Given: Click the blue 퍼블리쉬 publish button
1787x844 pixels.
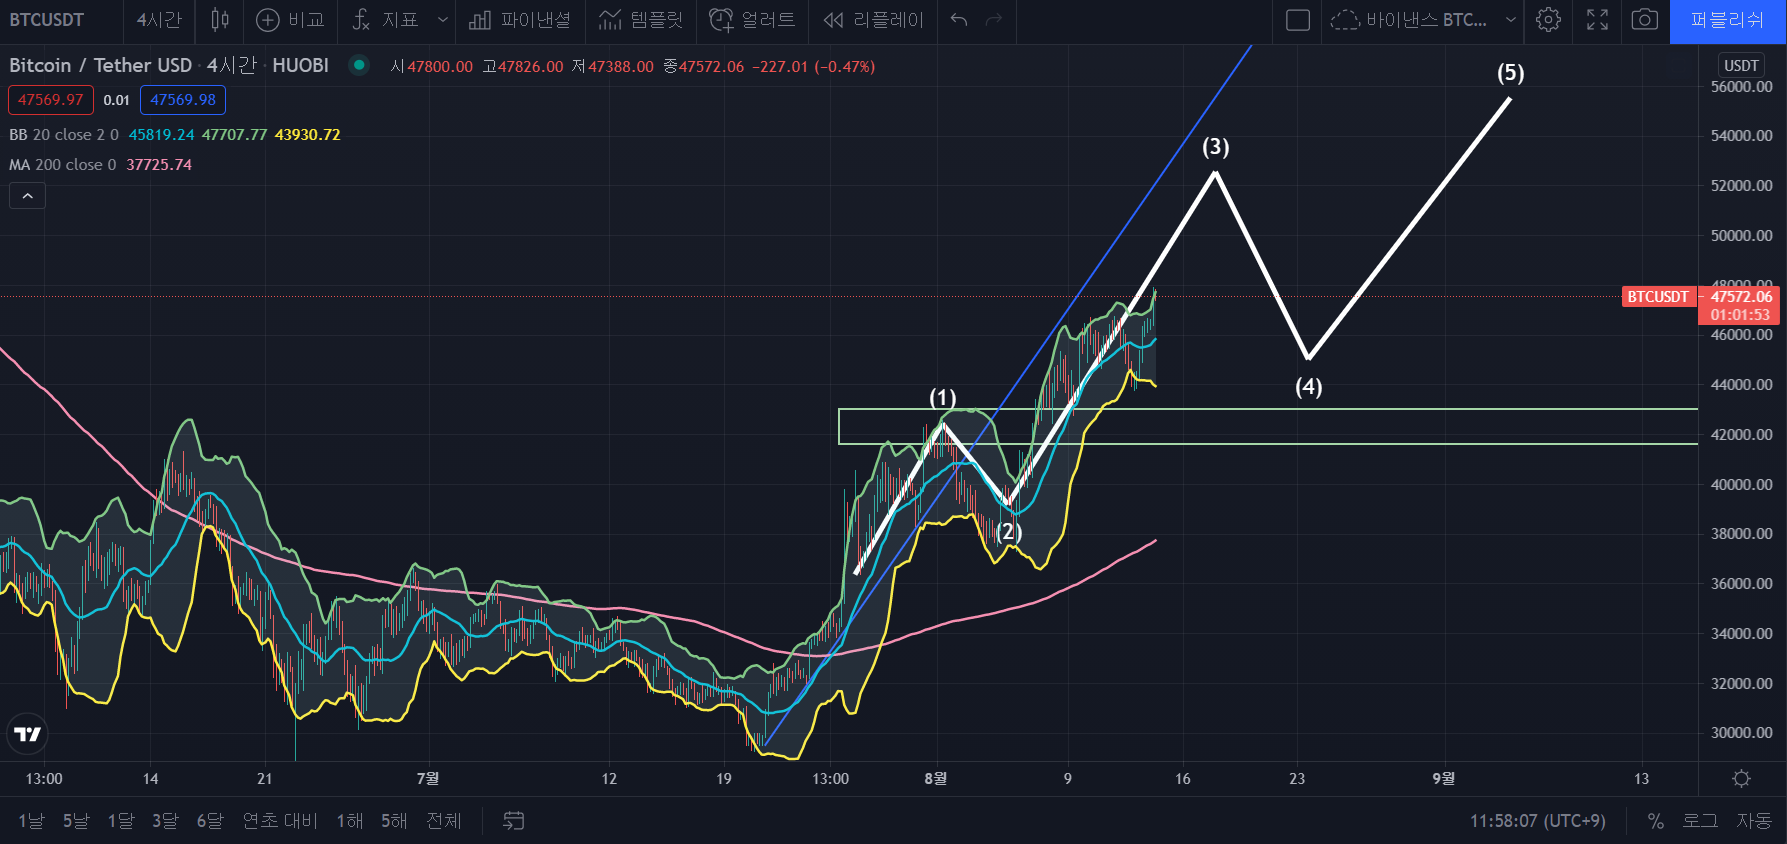Looking at the screenshot, I should click(1728, 20).
